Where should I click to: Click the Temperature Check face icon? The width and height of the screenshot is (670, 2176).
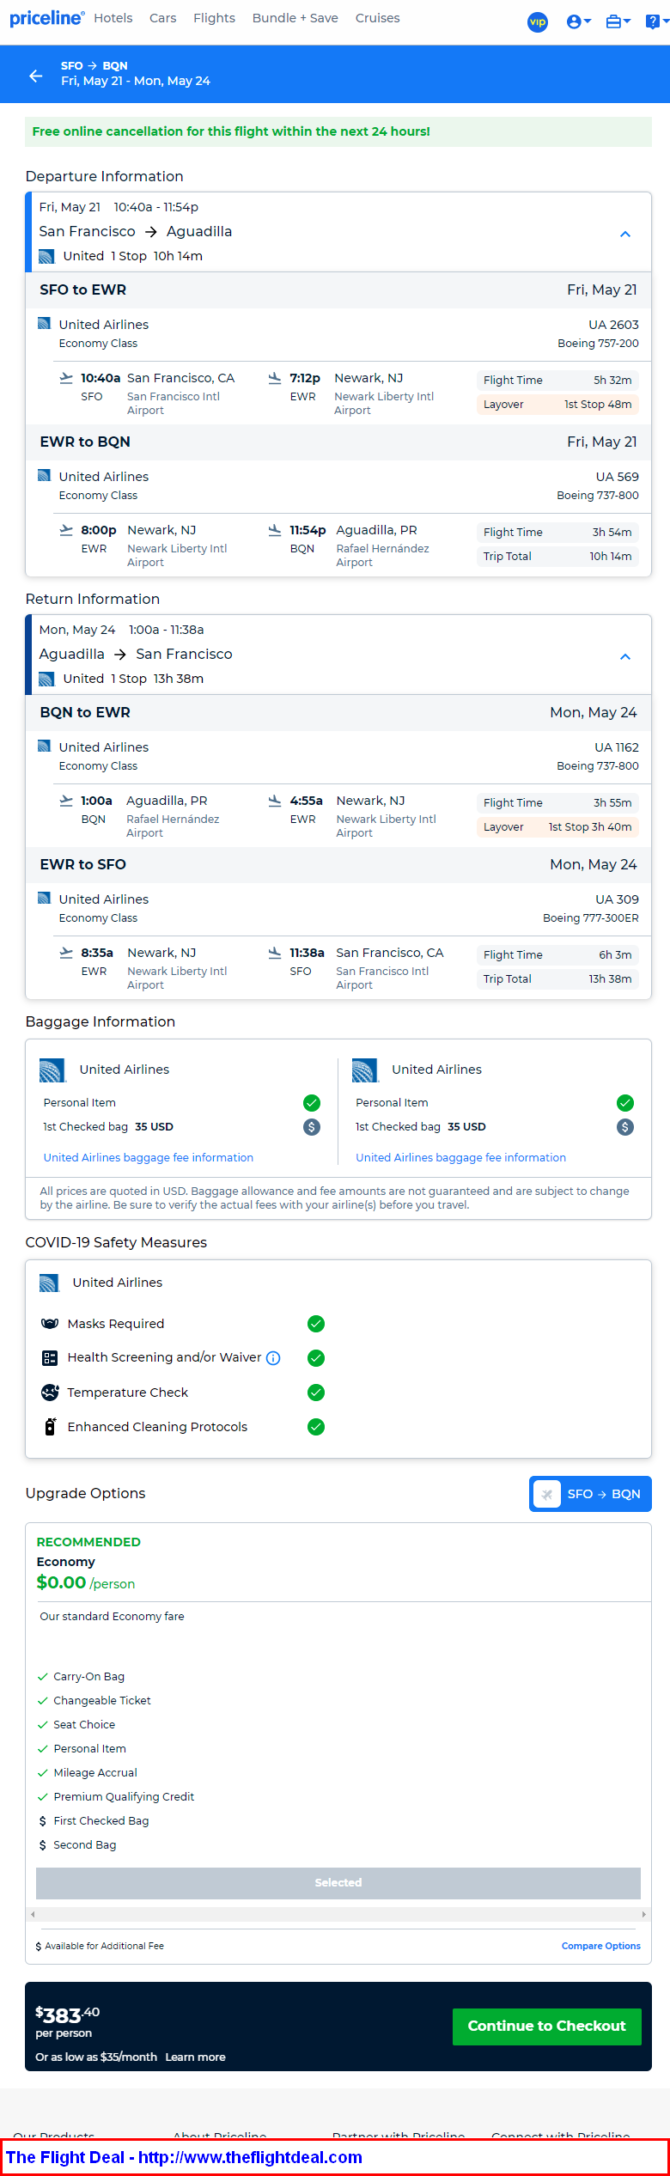[50, 1392]
